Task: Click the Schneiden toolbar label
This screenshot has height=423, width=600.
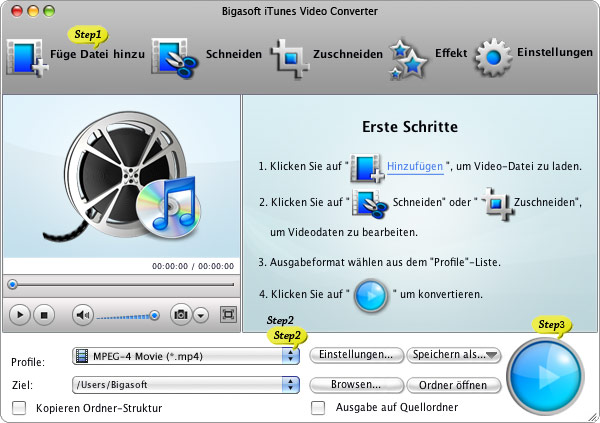Action: coord(234,54)
